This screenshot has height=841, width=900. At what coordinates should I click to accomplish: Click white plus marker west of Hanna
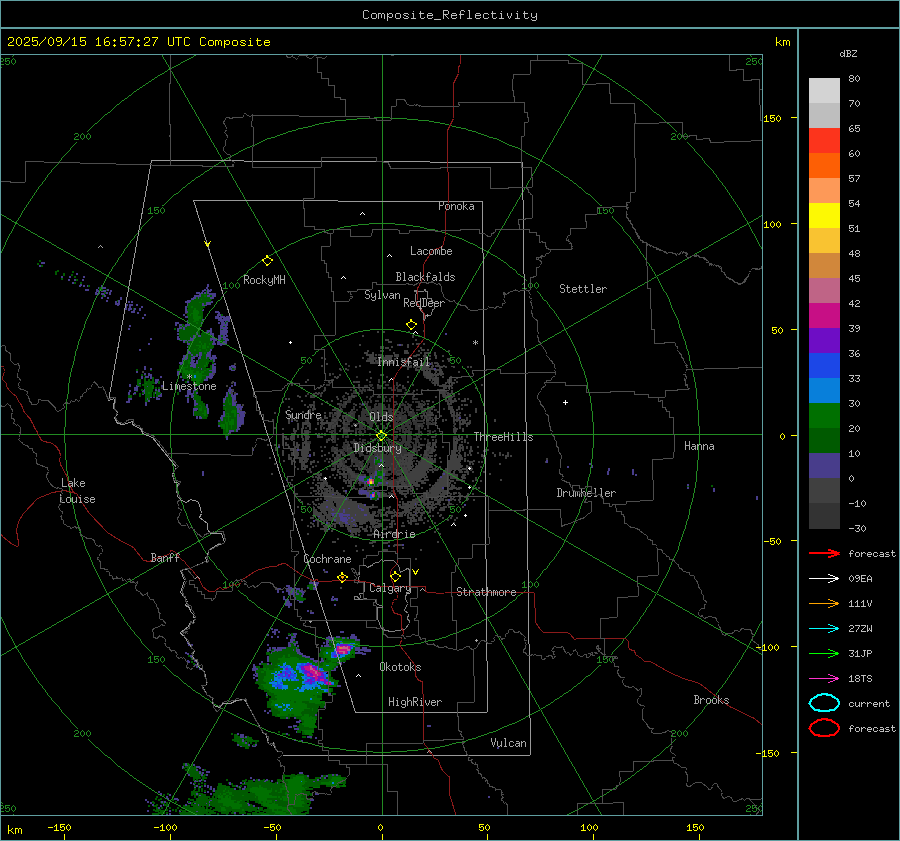[565, 402]
